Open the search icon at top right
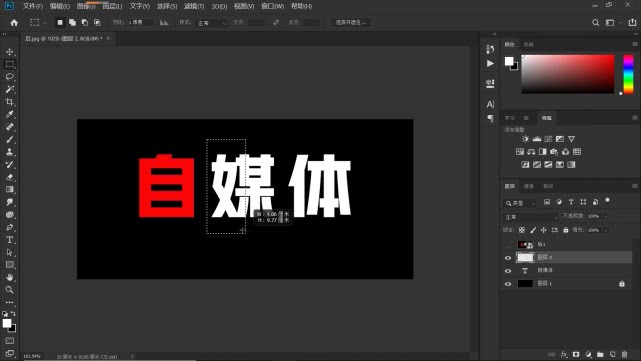641x361 pixels. [596, 22]
